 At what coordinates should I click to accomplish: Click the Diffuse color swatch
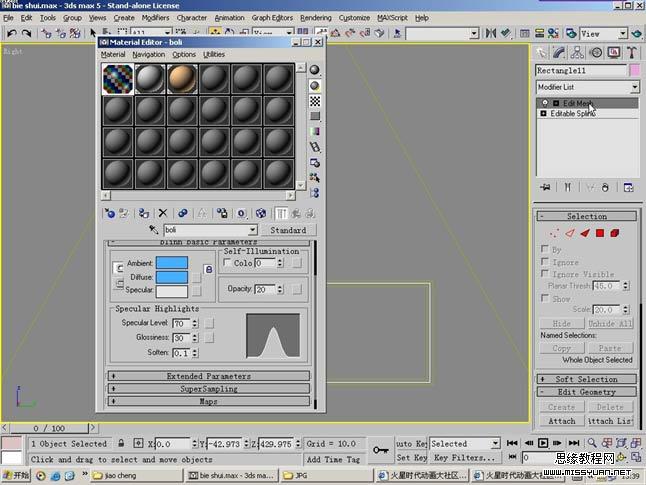tap(172, 277)
